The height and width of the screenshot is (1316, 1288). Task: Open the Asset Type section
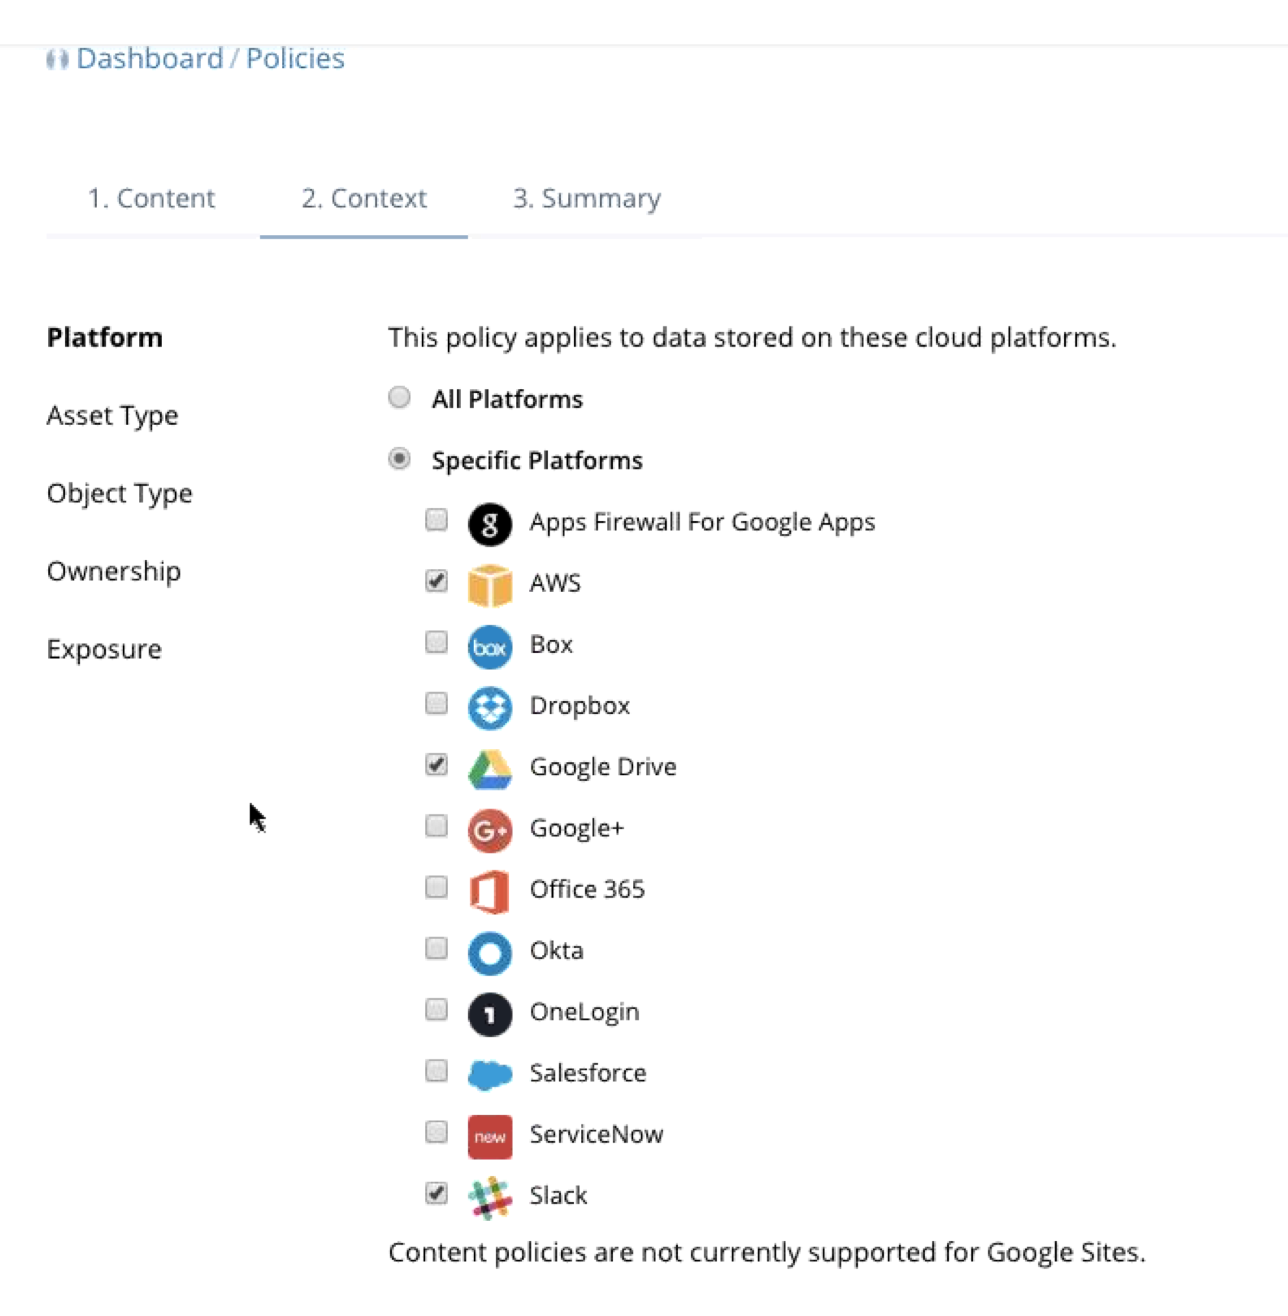tap(112, 415)
